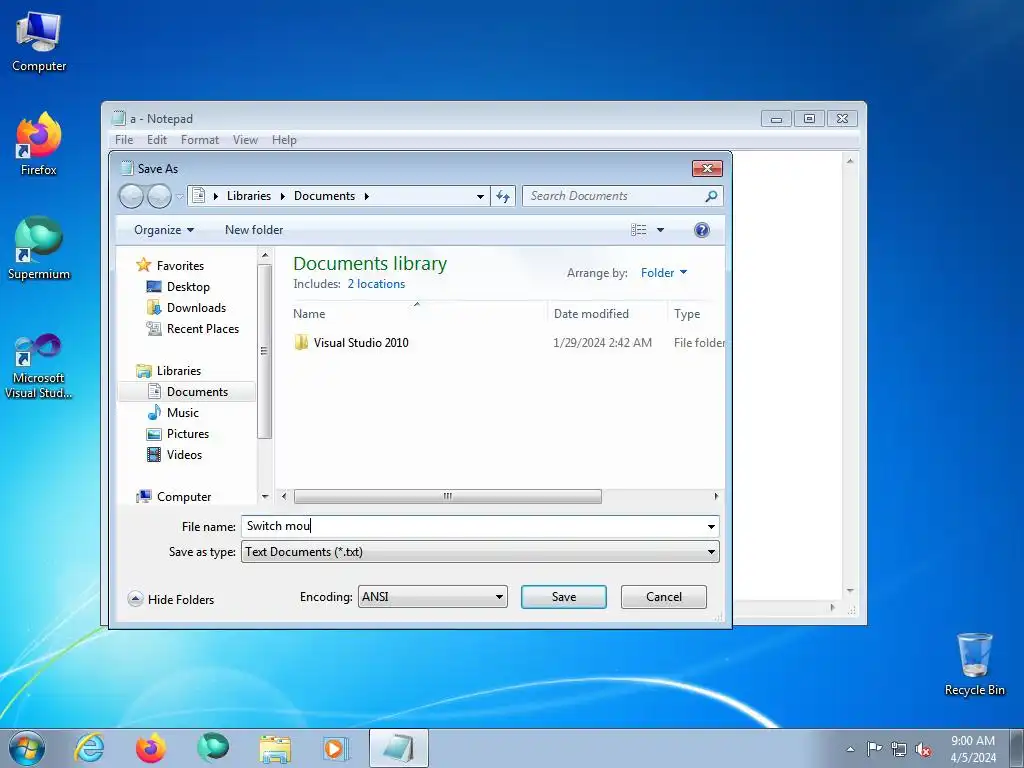Click the Supermium desktop shortcut

click(39, 248)
